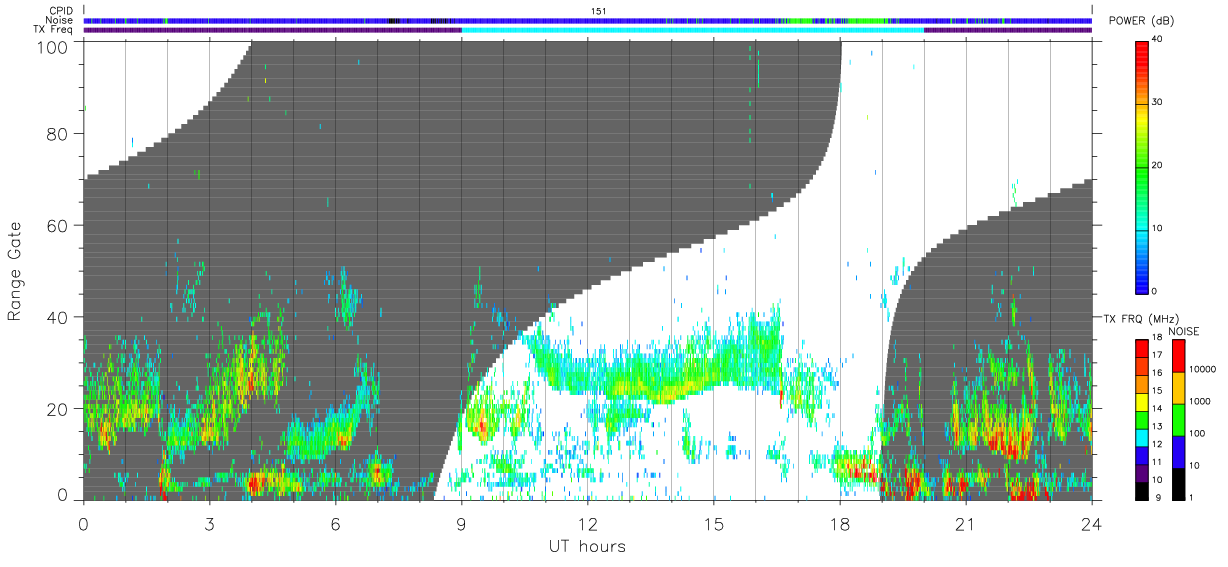This screenshot has height=567, width=1228.
Task: Click the 80 tick on the Range Gate axis
Action: (x=58, y=133)
